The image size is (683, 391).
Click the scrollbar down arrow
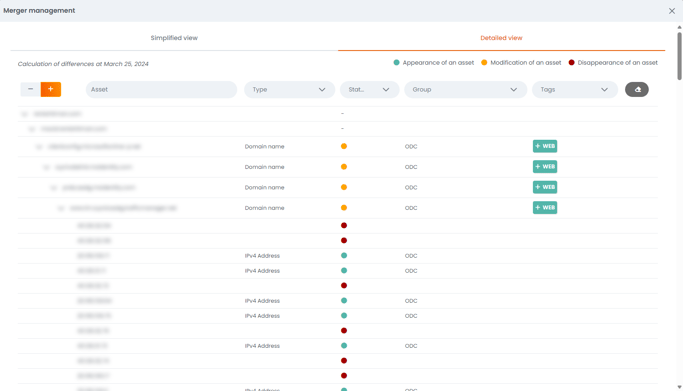679,387
